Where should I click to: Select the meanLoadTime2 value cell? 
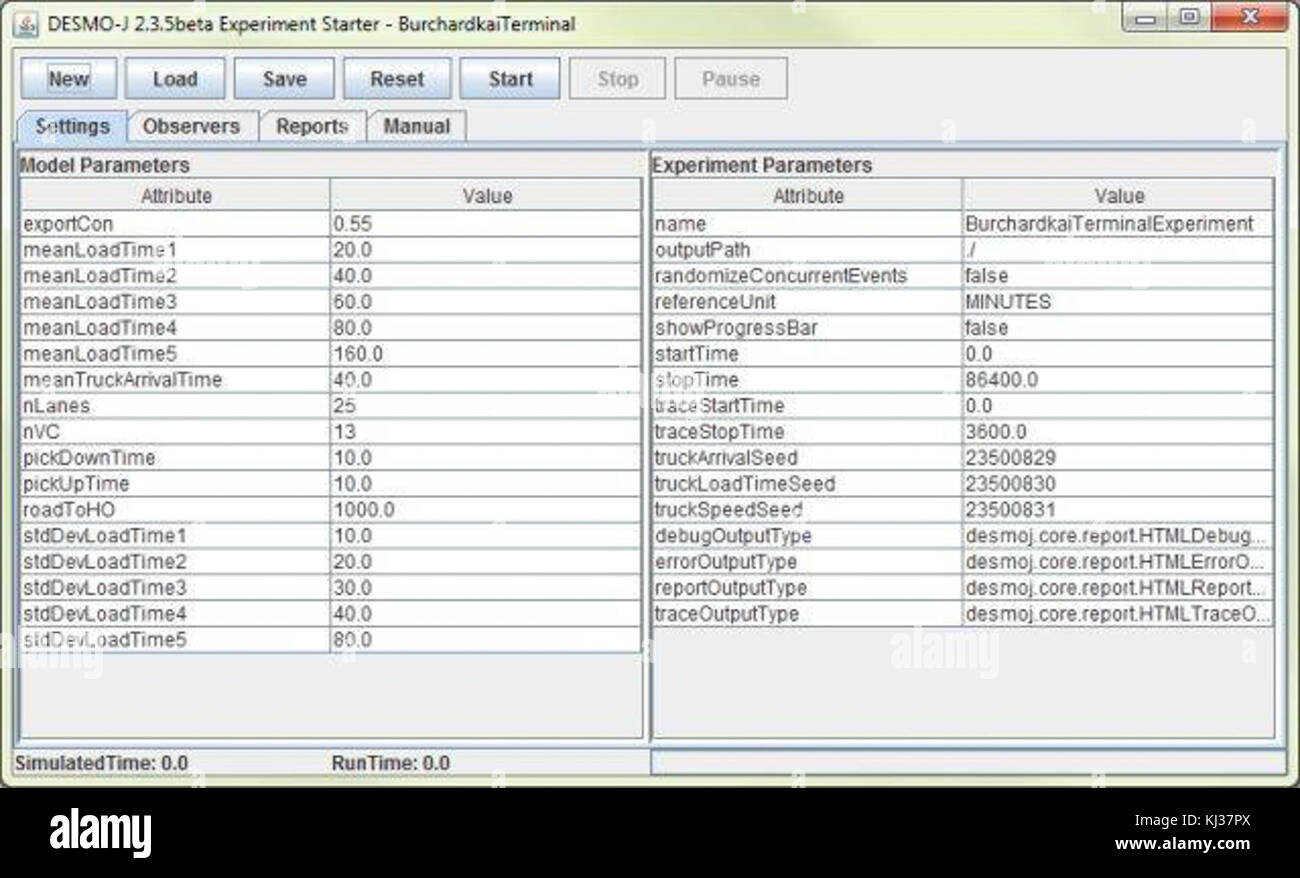[x=486, y=276]
